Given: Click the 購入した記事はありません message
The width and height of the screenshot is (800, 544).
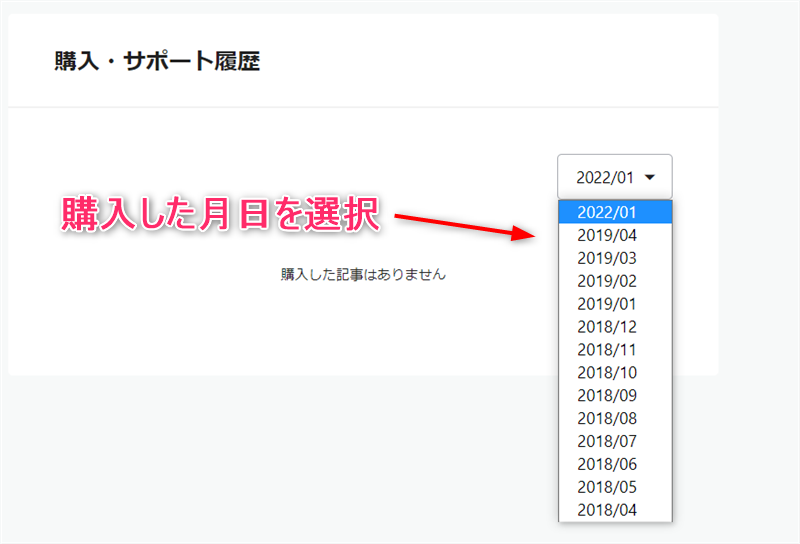Looking at the screenshot, I should (363, 275).
